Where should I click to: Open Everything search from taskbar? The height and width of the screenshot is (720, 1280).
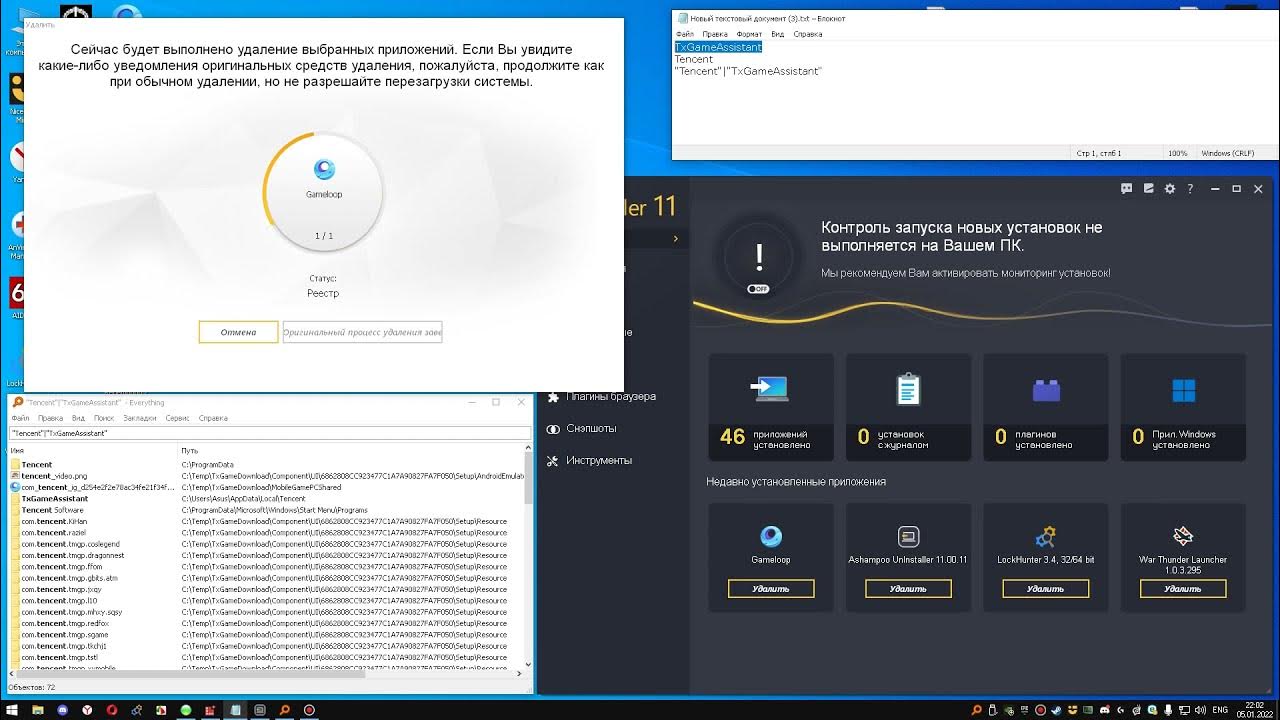point(285,710)
